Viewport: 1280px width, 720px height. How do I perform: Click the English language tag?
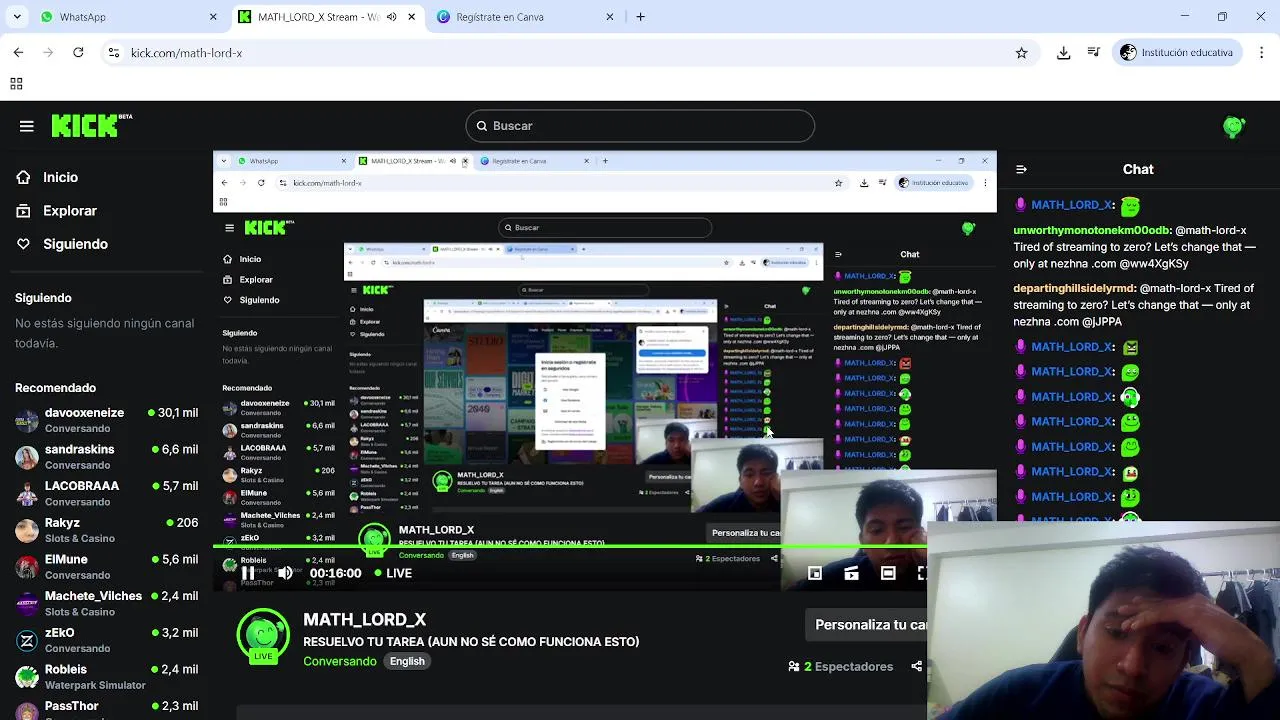click(x=407, y=661)
